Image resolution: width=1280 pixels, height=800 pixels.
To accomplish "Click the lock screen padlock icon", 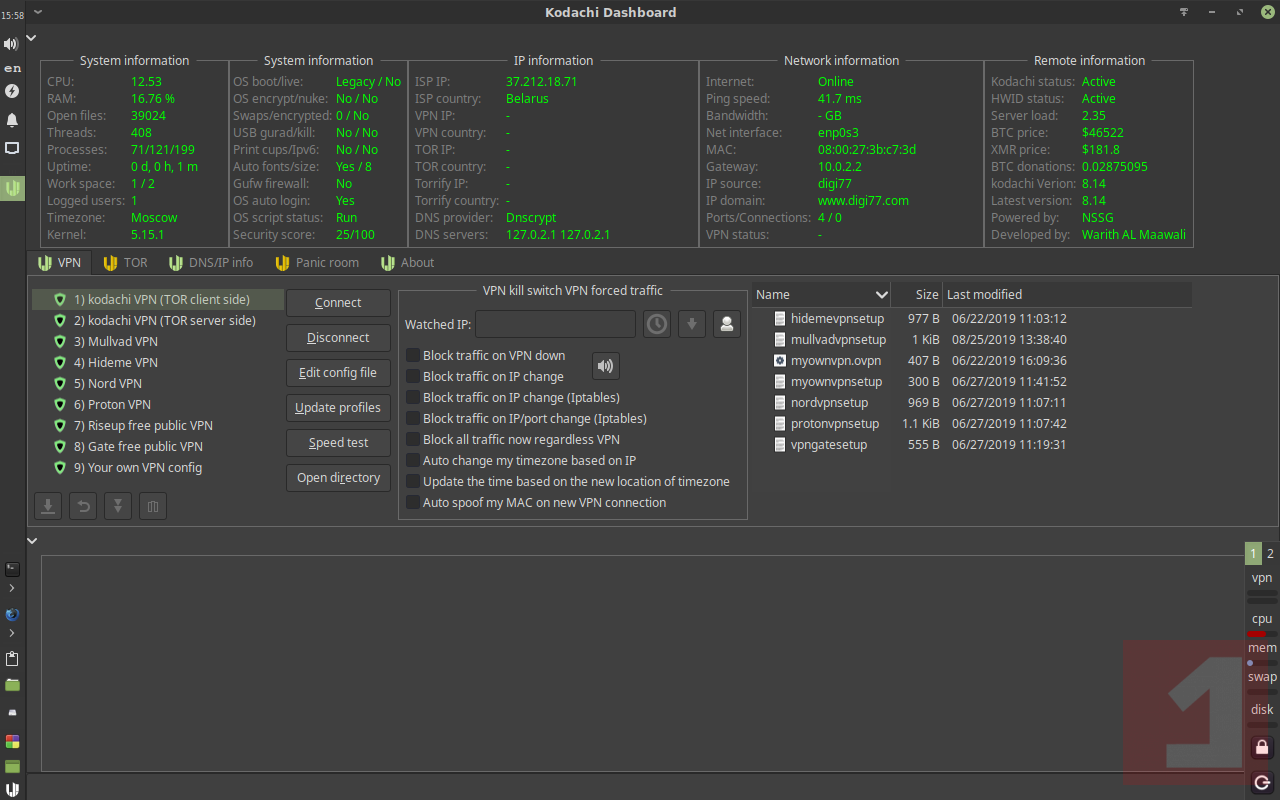I will pyautogui.click(x=1262, y=747).
